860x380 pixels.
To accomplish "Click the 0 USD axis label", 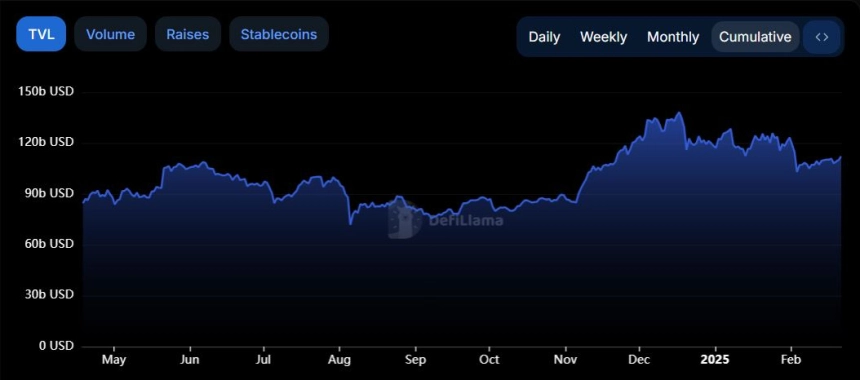I will (54, 346).
